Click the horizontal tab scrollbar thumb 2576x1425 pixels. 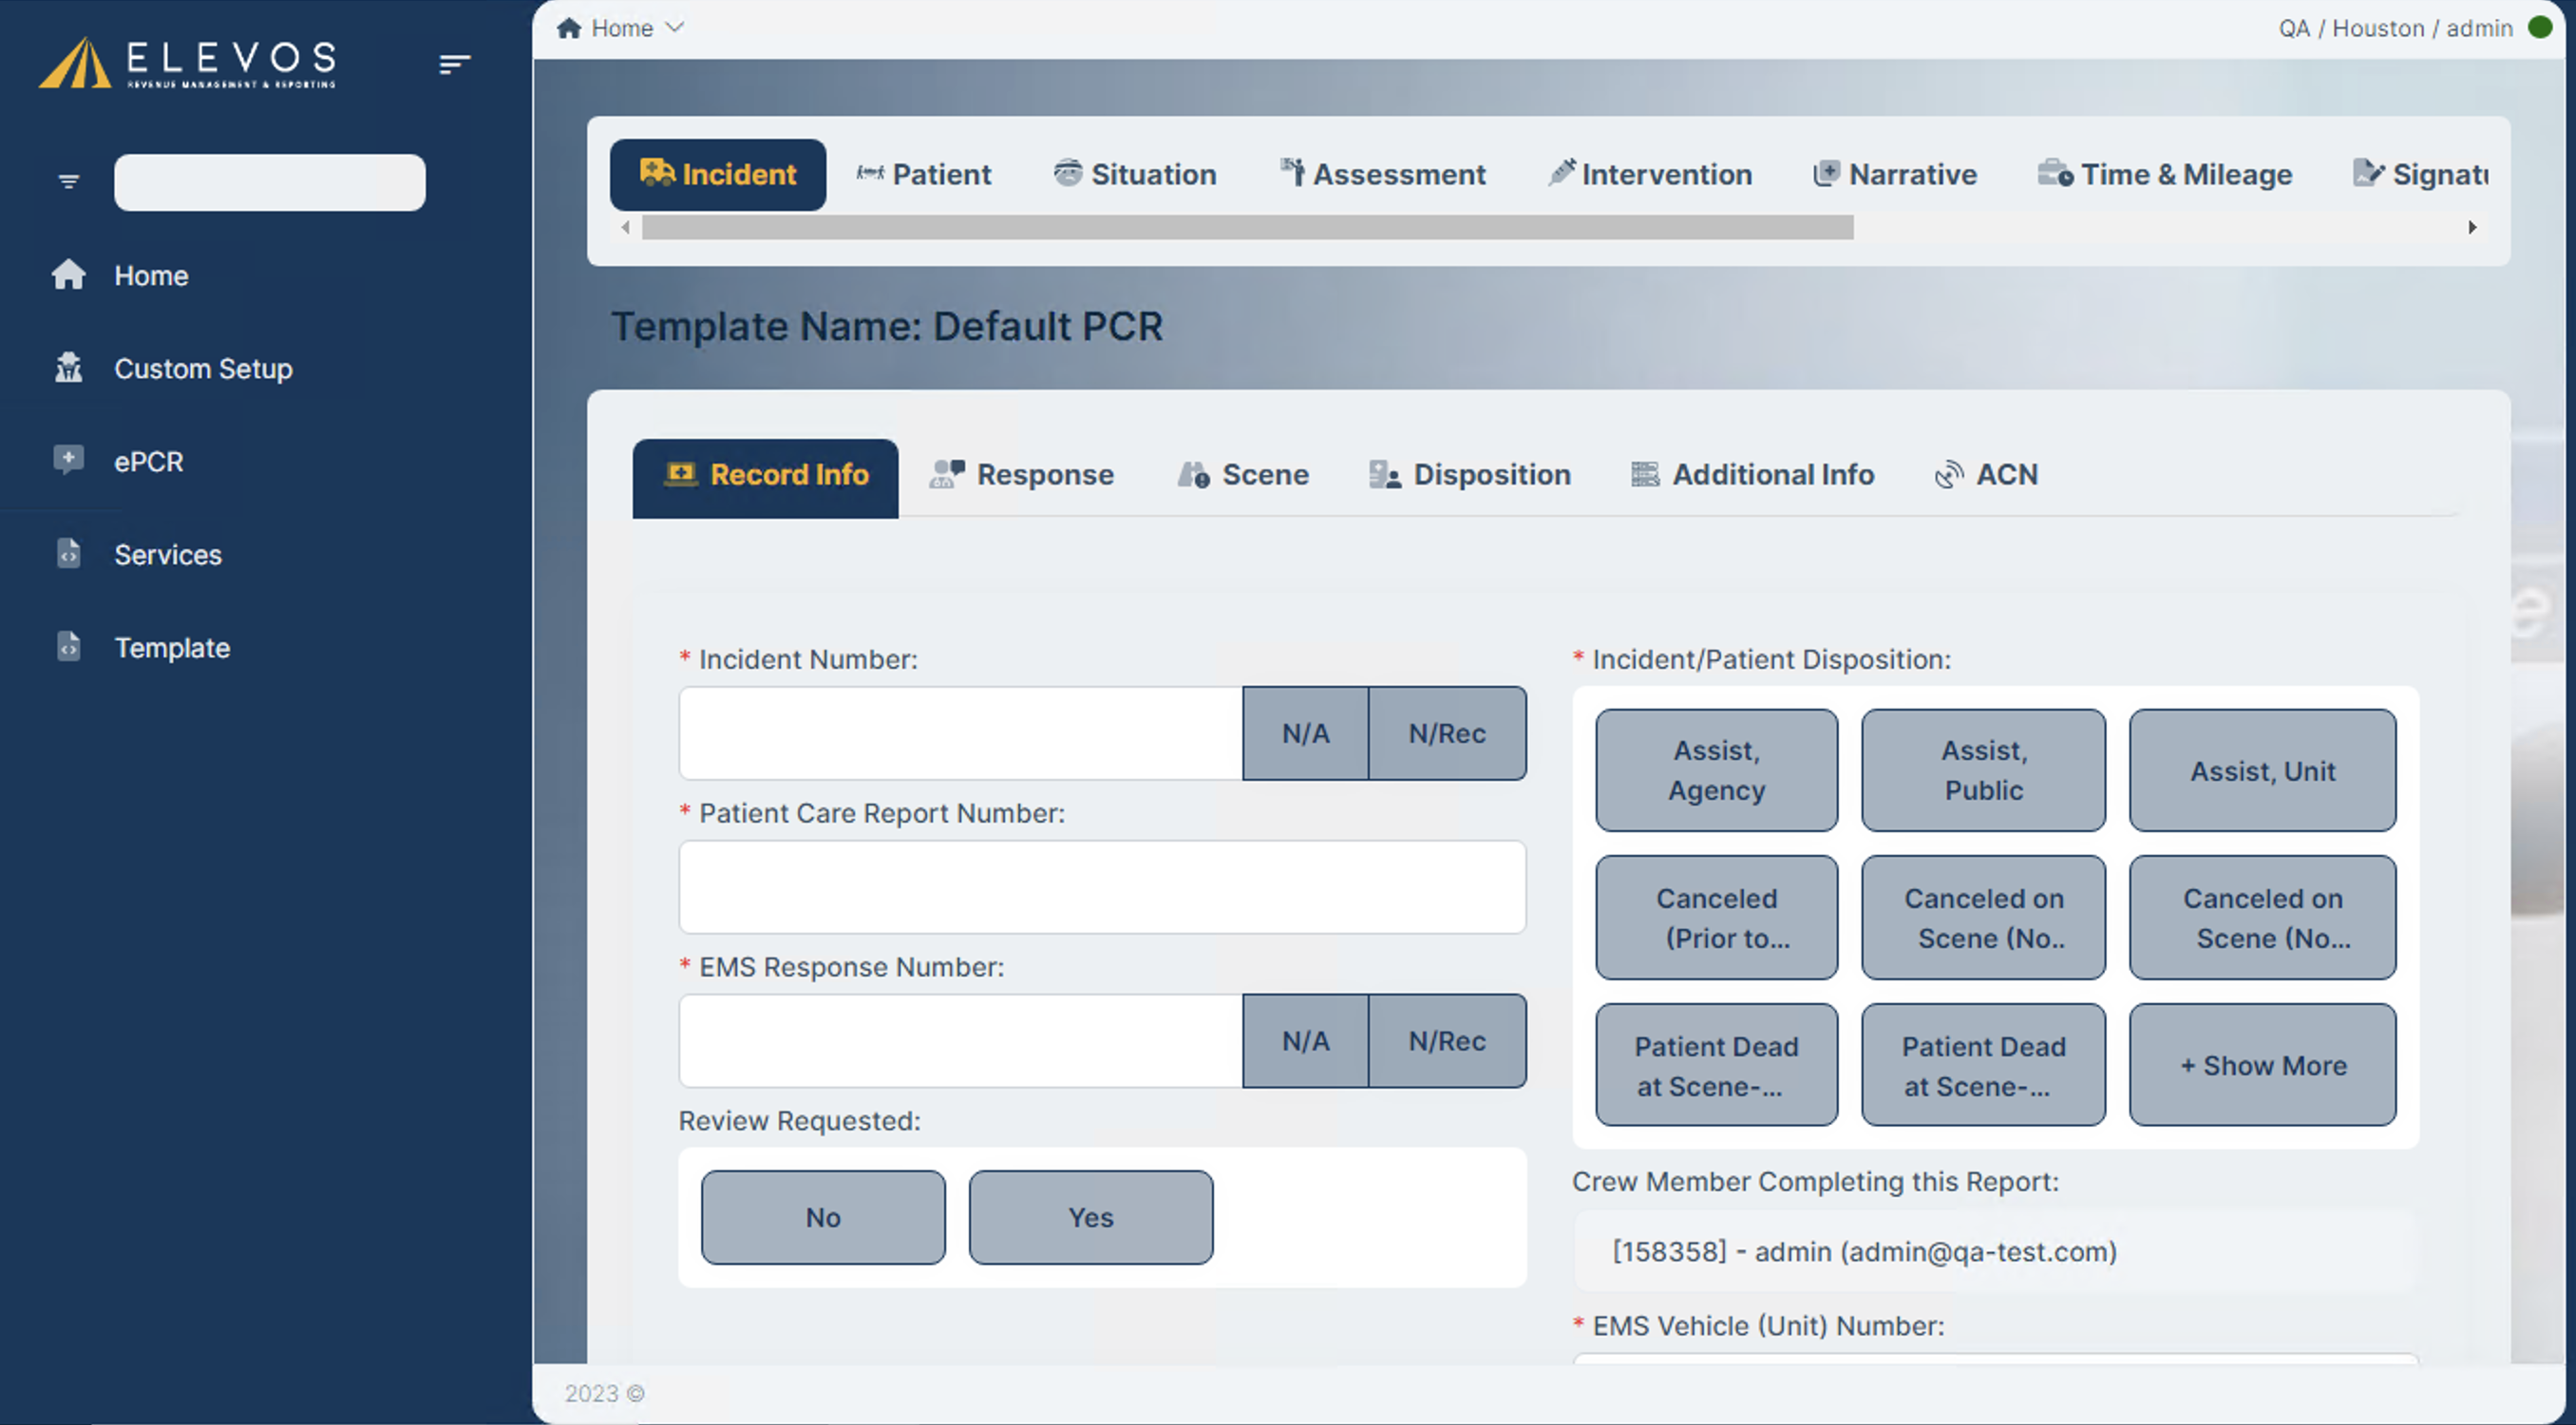pyautogui.click(x=1247, y=228)
